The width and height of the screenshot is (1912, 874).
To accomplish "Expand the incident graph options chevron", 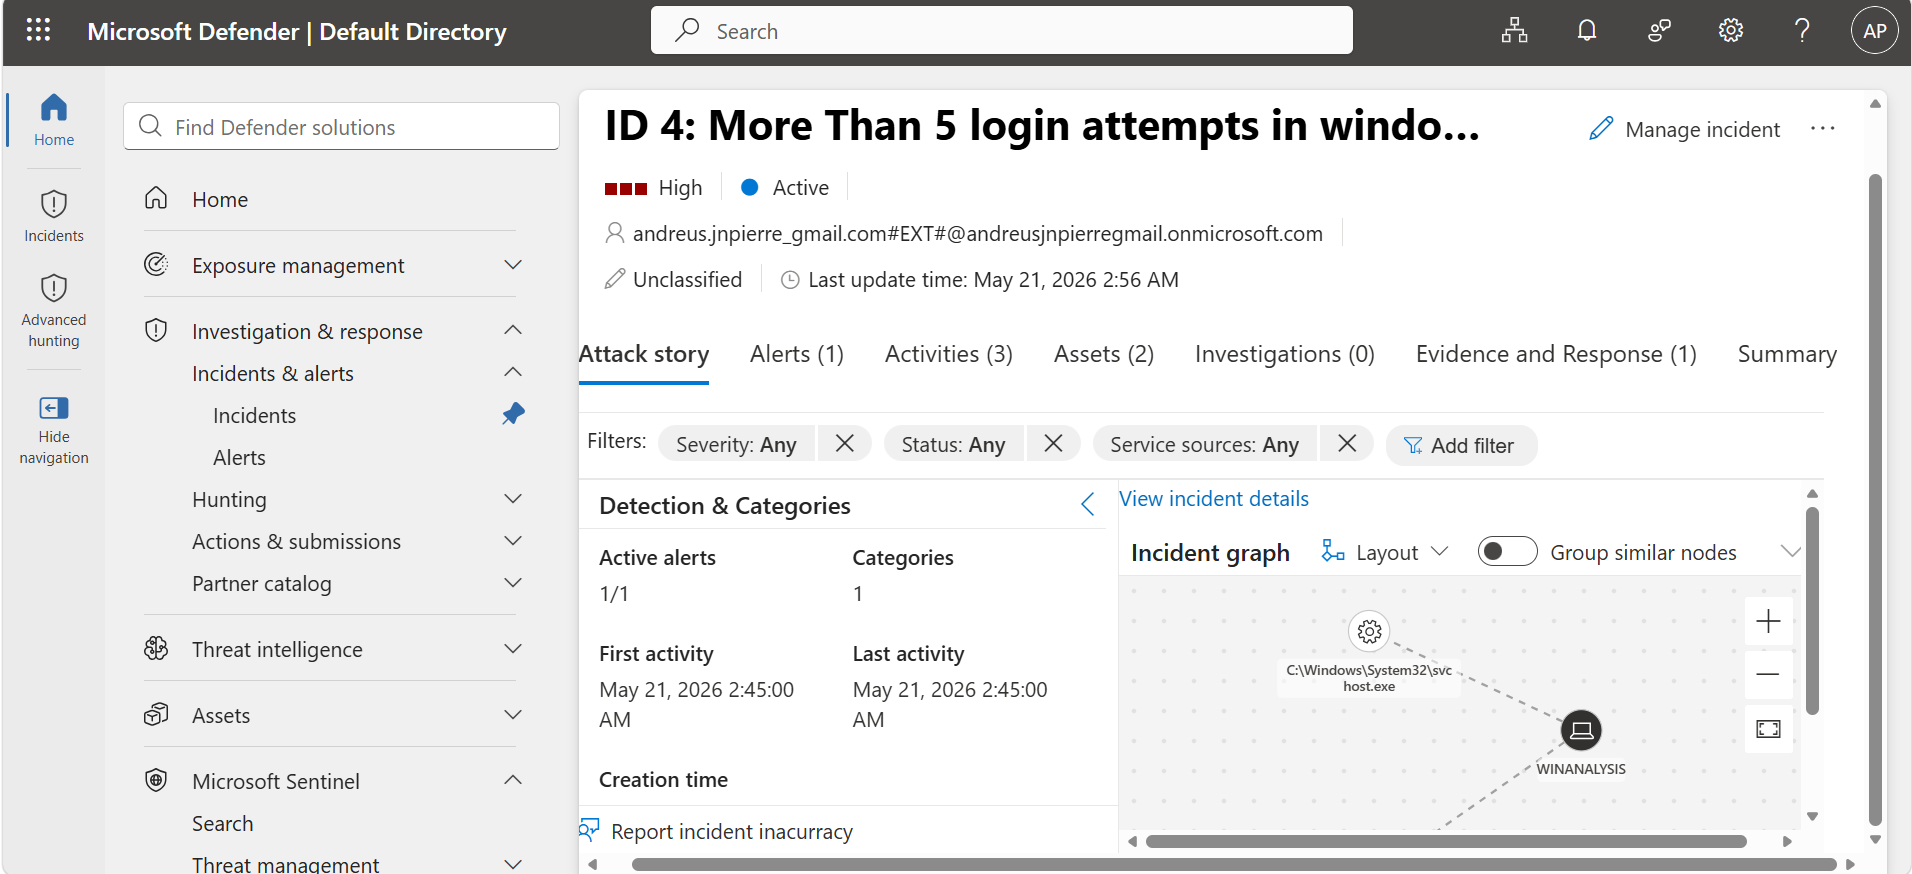I will (x=1790, y=552).
